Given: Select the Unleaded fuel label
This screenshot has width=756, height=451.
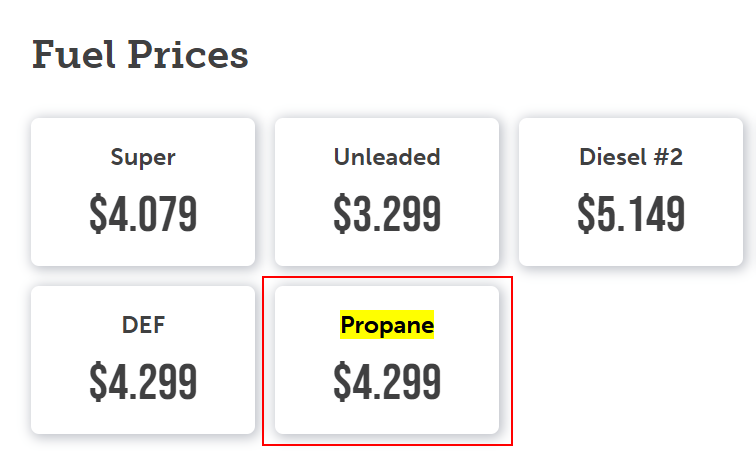Looking at the screenshot, I should (387, 157).
